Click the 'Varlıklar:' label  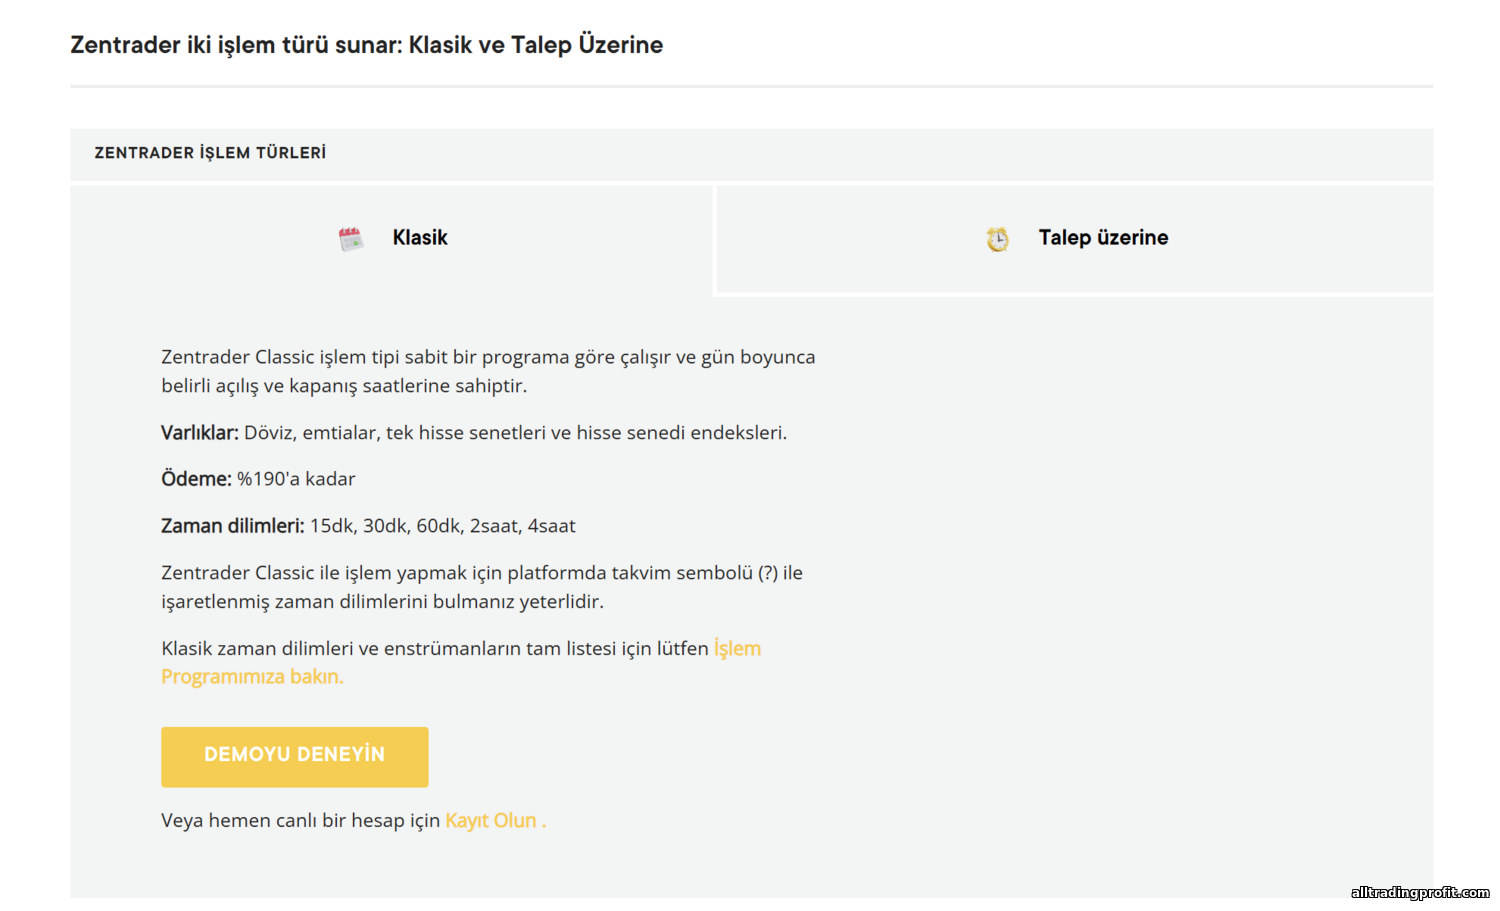coord(200,432)
